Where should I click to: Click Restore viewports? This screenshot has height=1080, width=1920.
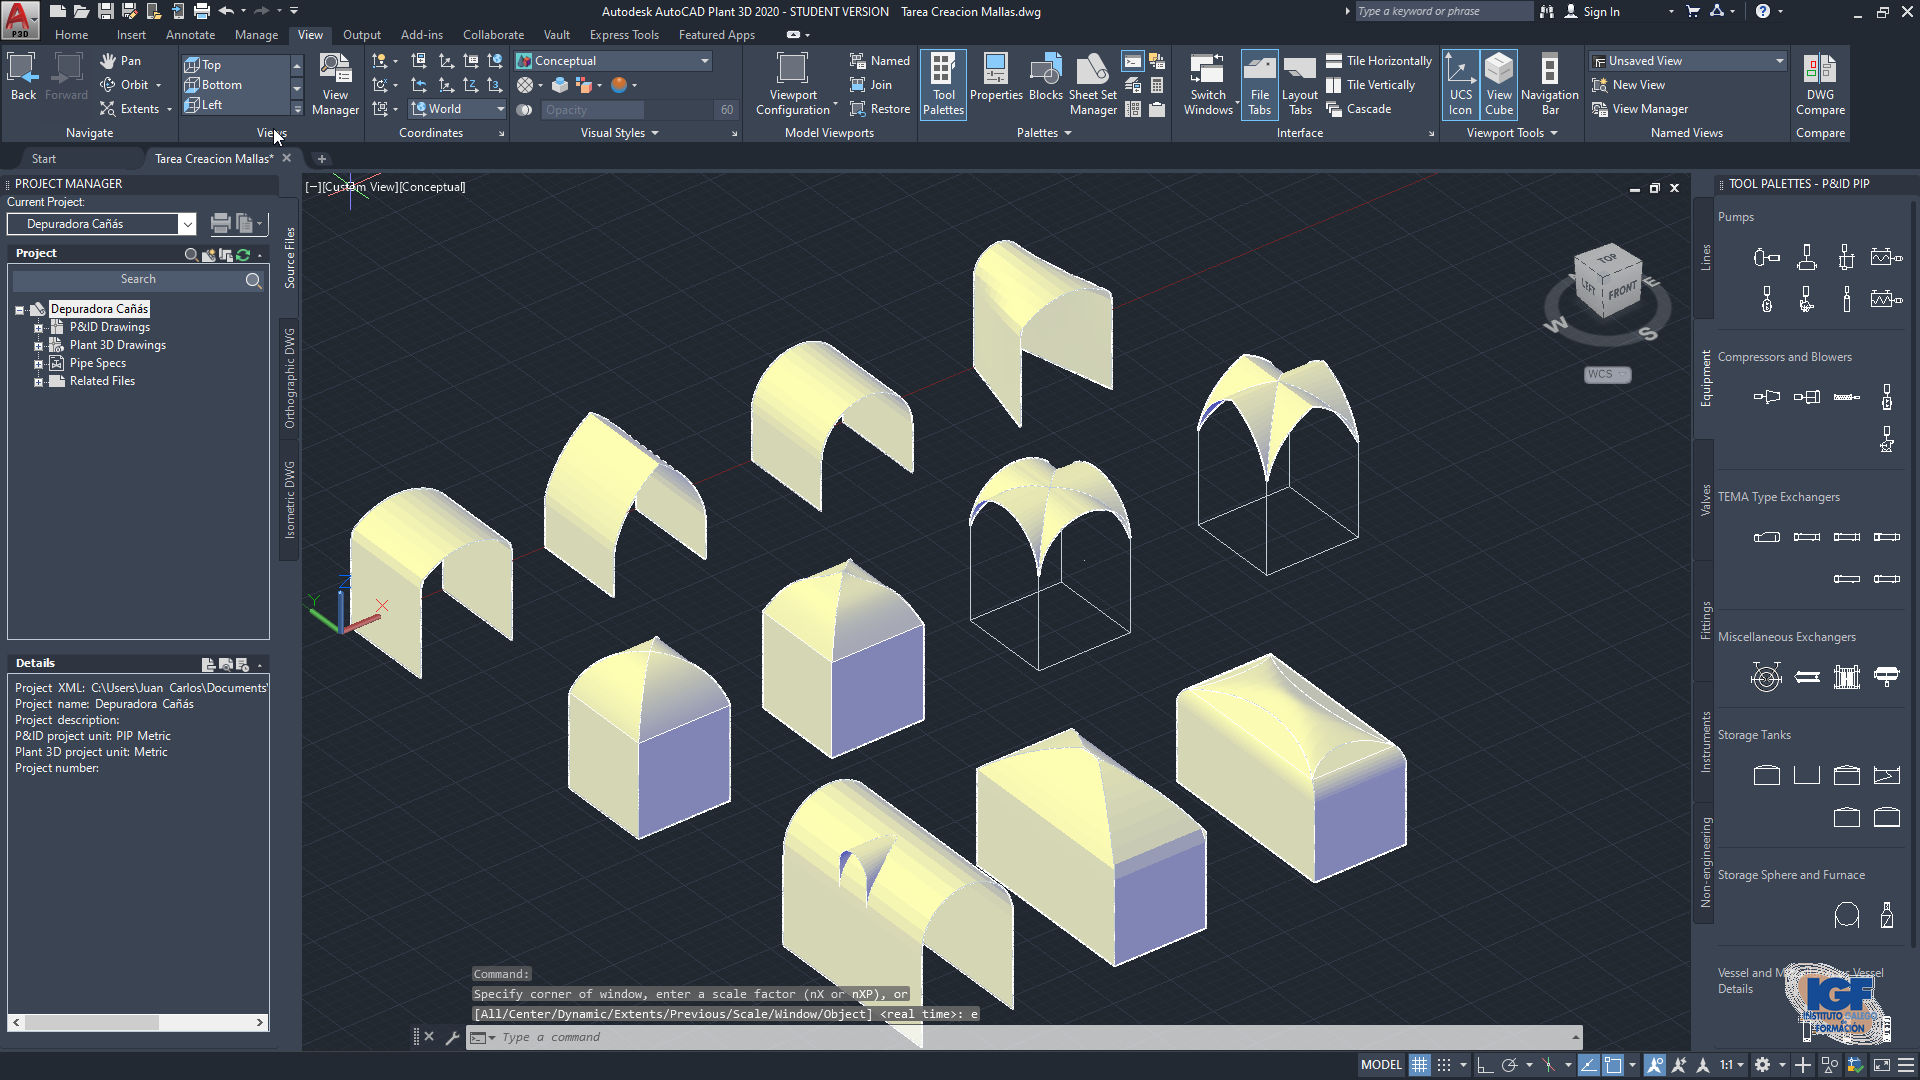(879, 109)
